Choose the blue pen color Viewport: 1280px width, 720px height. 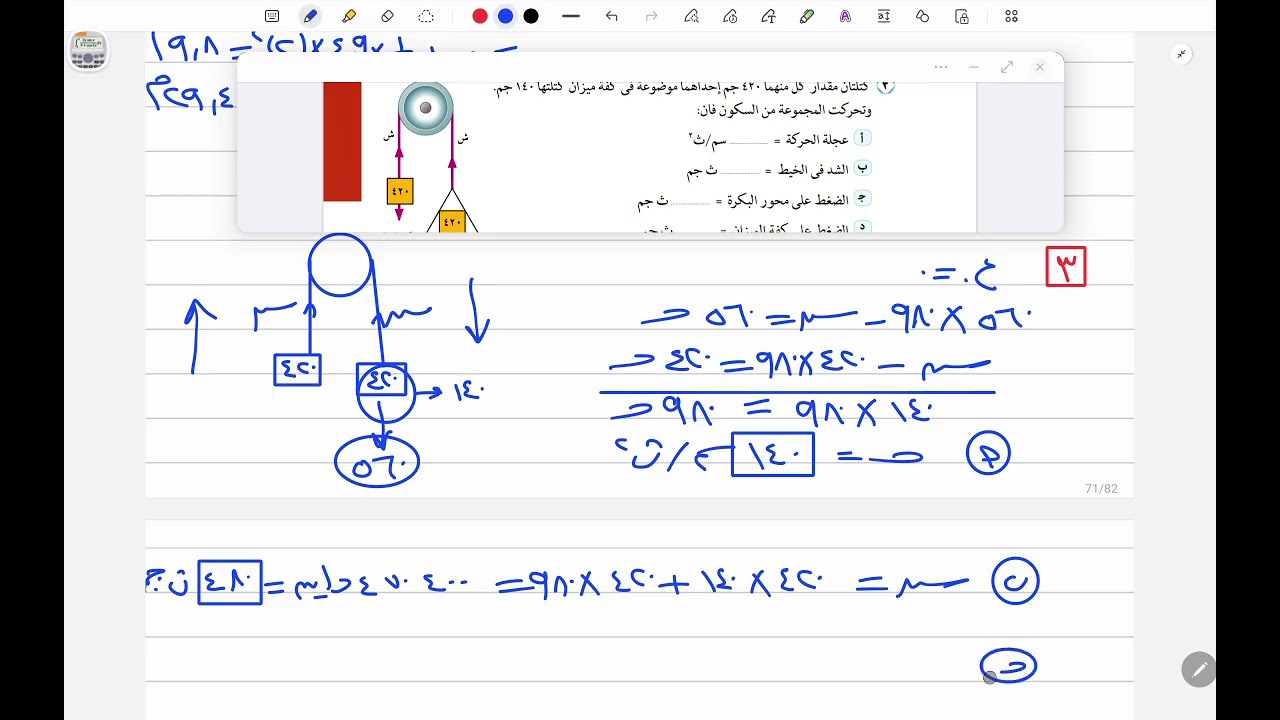506,16
